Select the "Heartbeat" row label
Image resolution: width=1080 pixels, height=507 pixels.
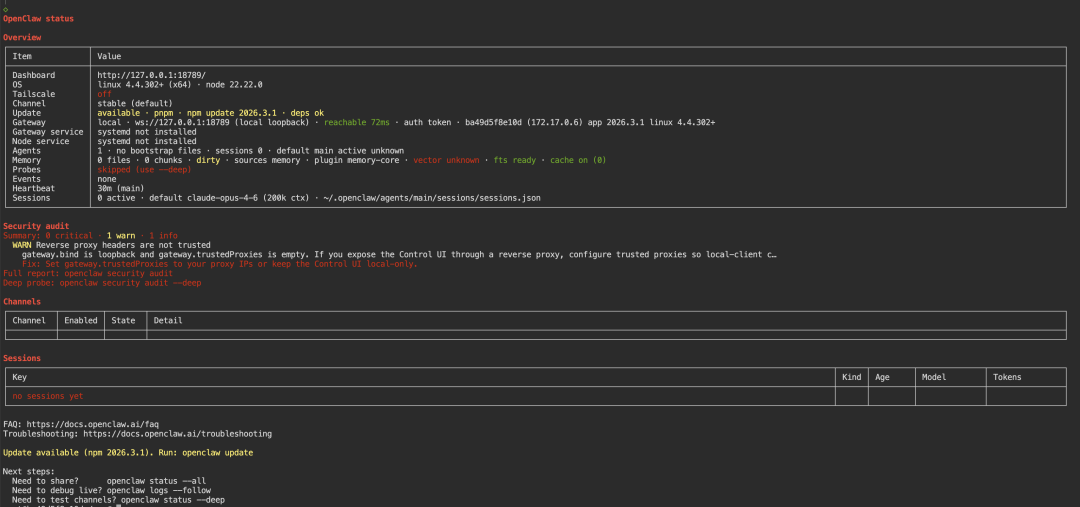coord(34,188)
